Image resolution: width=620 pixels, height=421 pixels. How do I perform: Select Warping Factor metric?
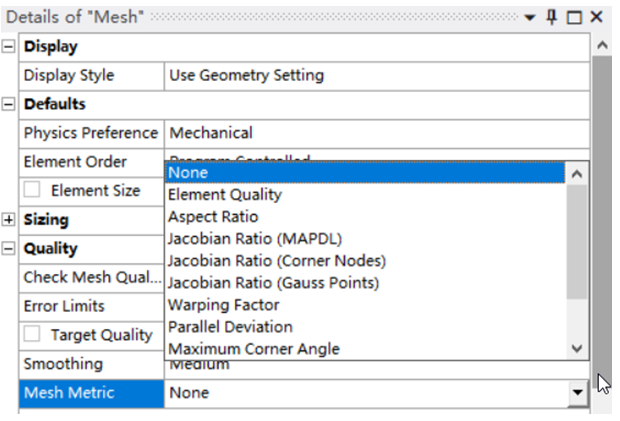(x=224, y=305)
